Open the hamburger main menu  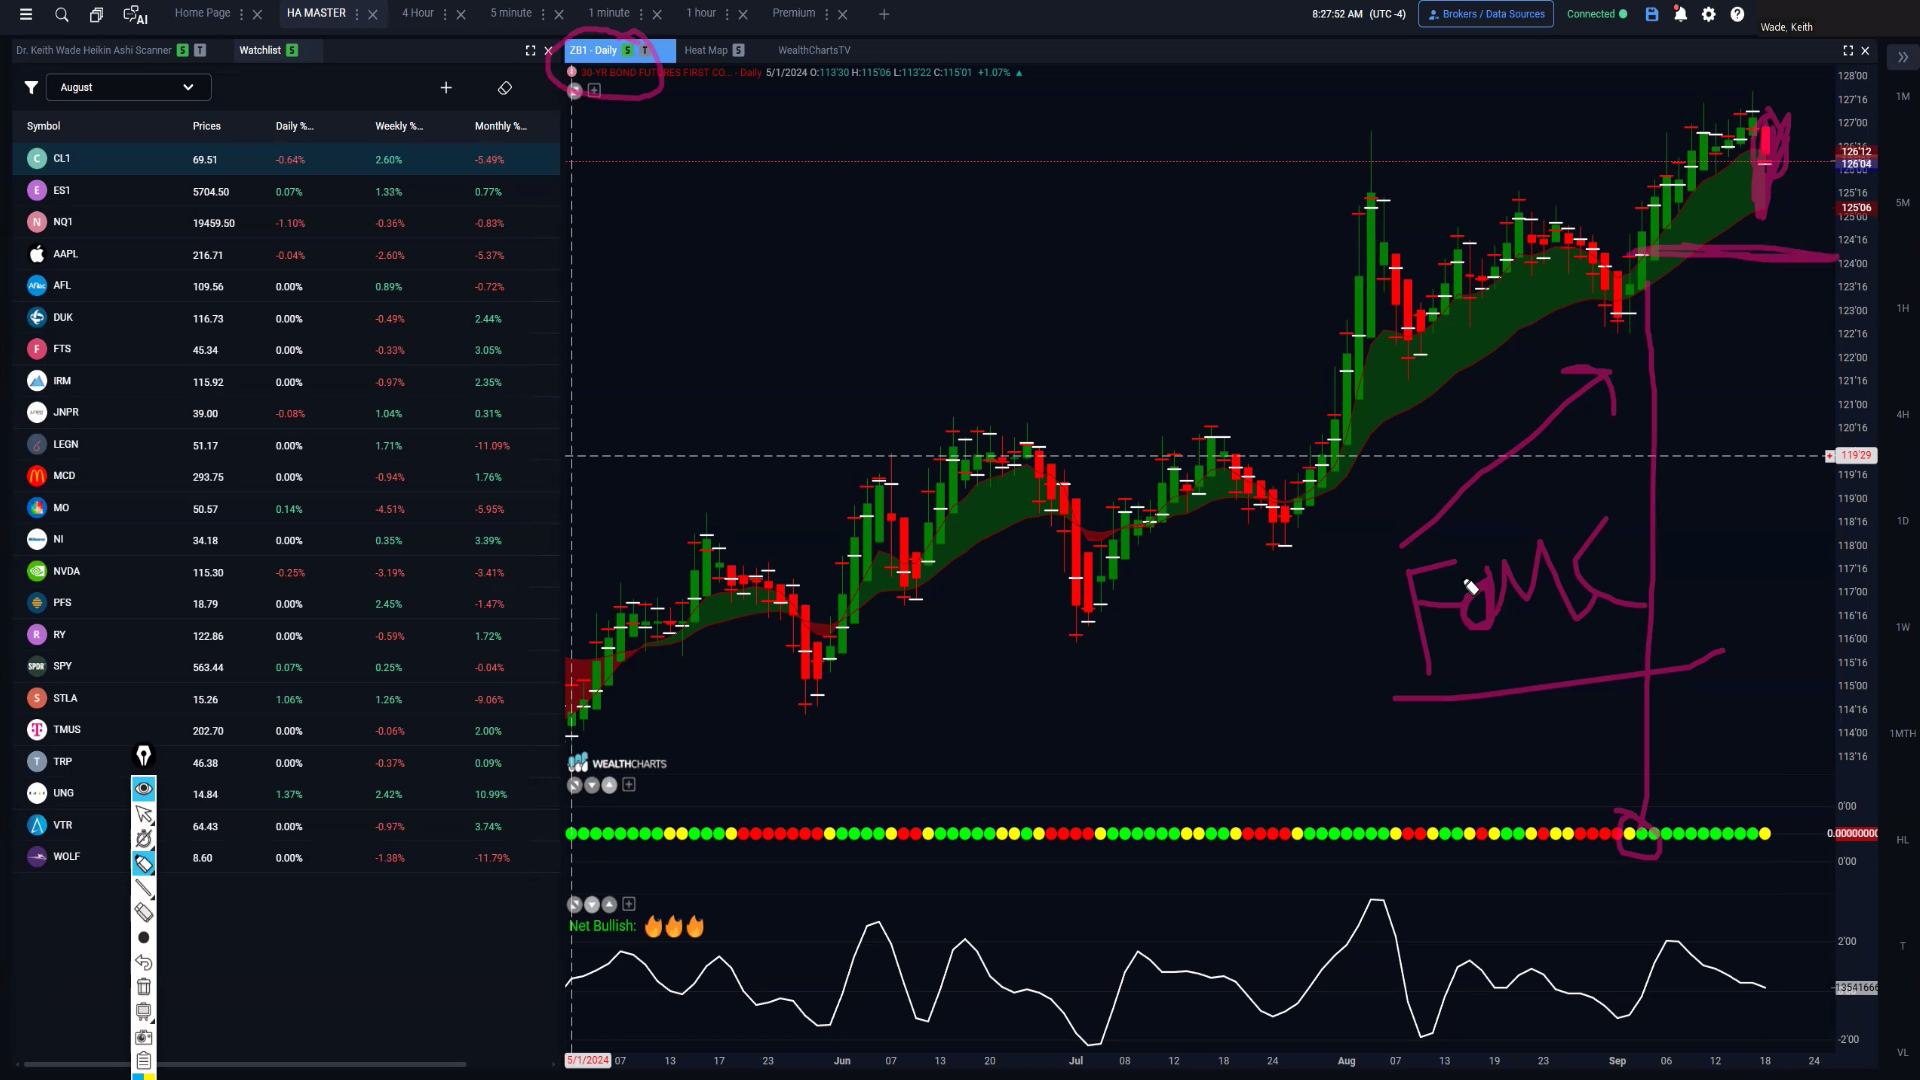click(26, 14)
